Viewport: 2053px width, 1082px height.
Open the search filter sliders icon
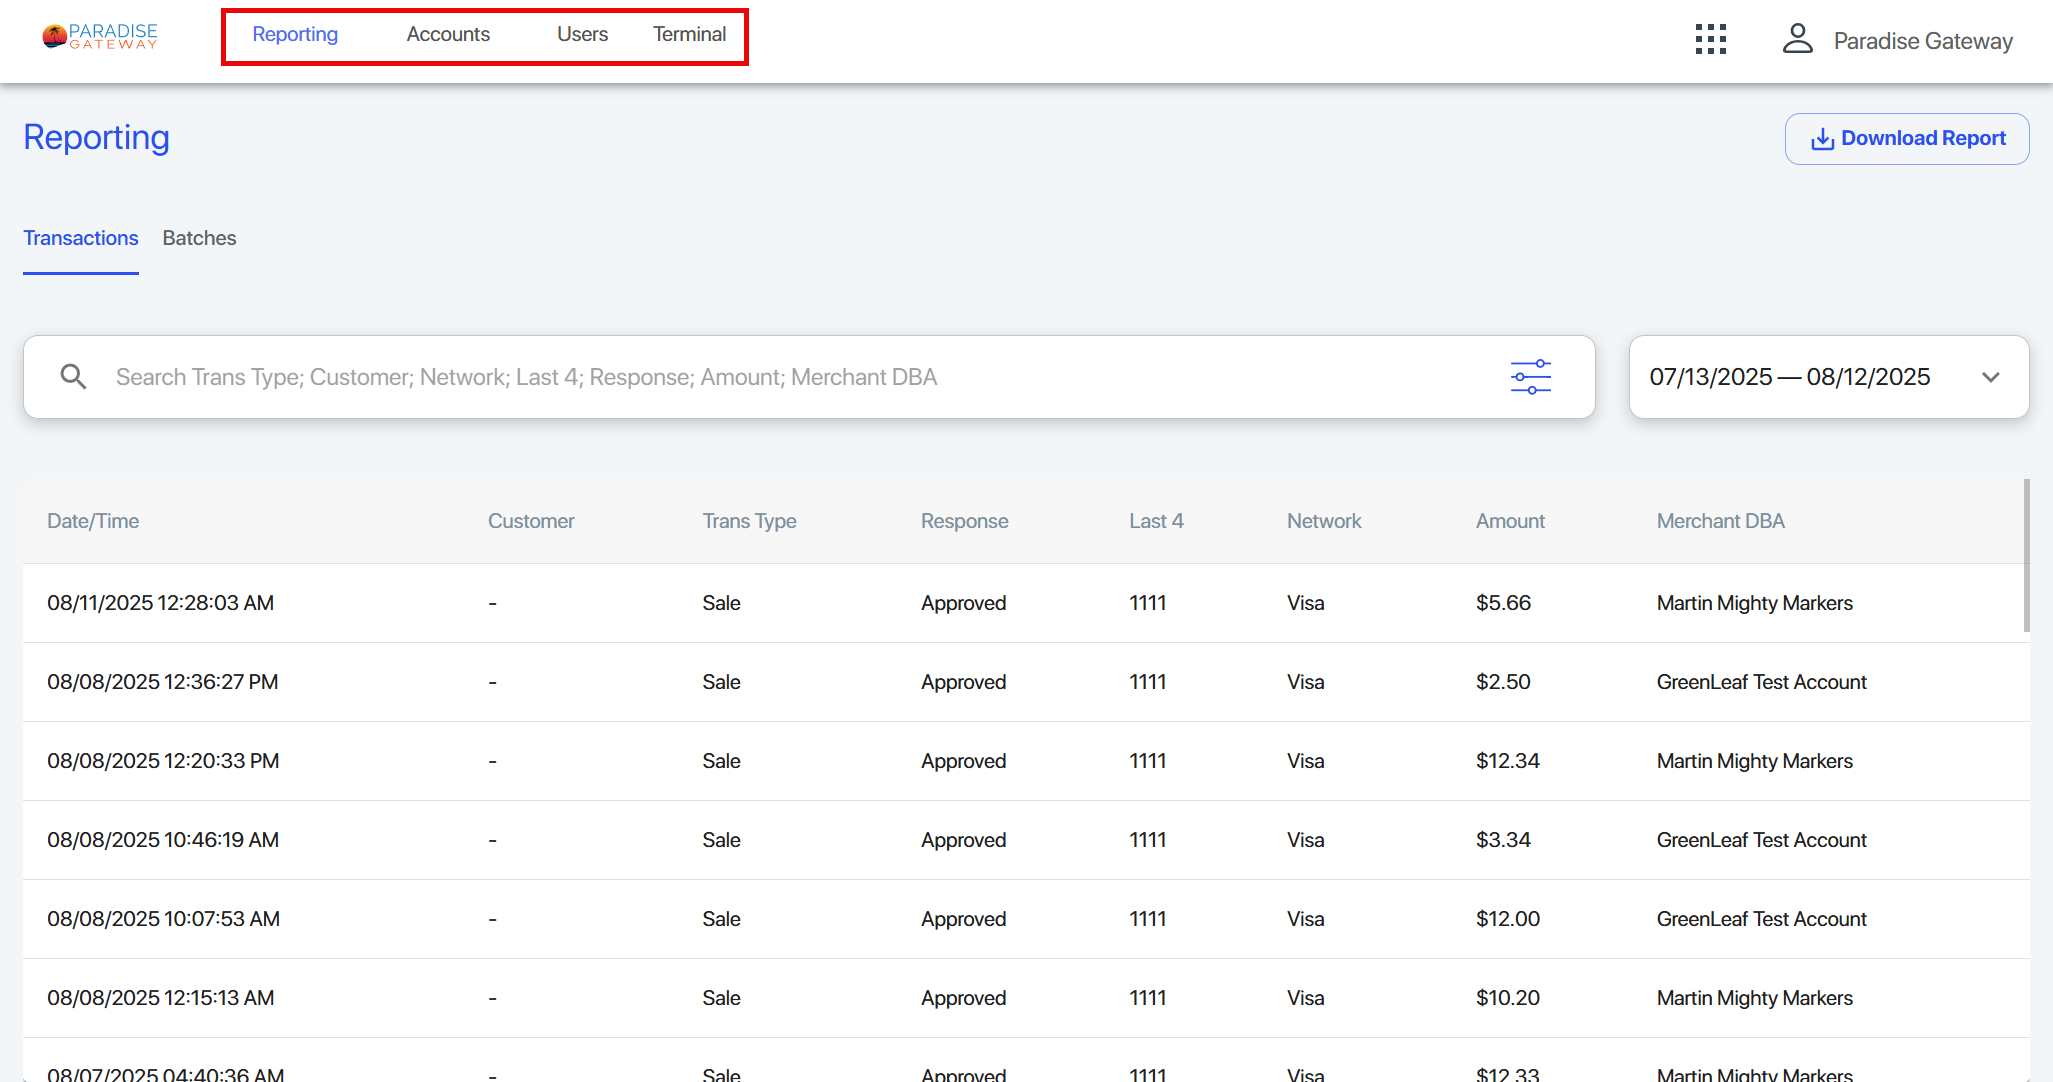pyautogui.click(x=1530, y=377)
